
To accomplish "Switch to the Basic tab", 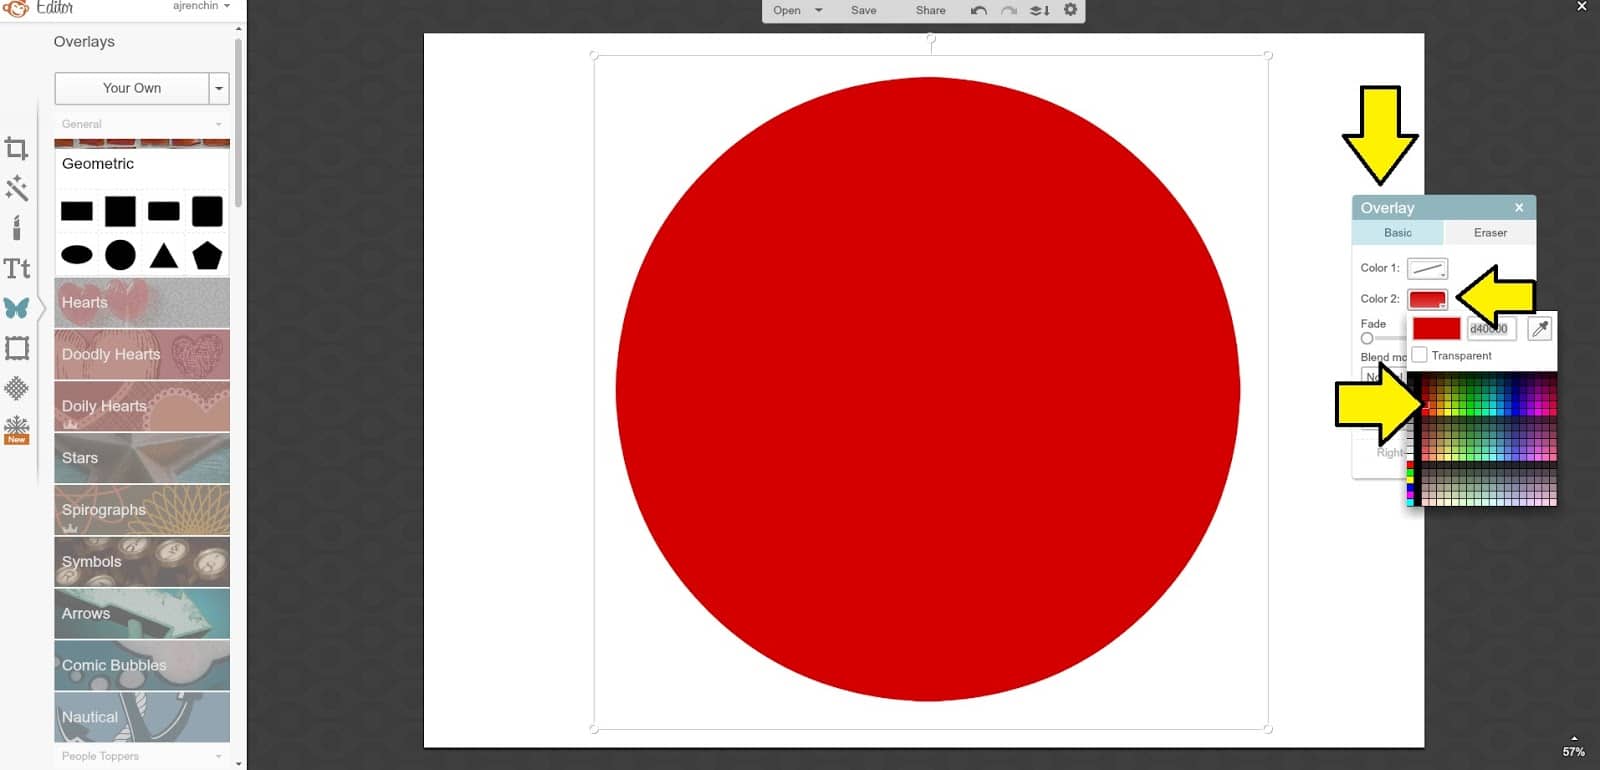I will click(x=1397, y=233).
